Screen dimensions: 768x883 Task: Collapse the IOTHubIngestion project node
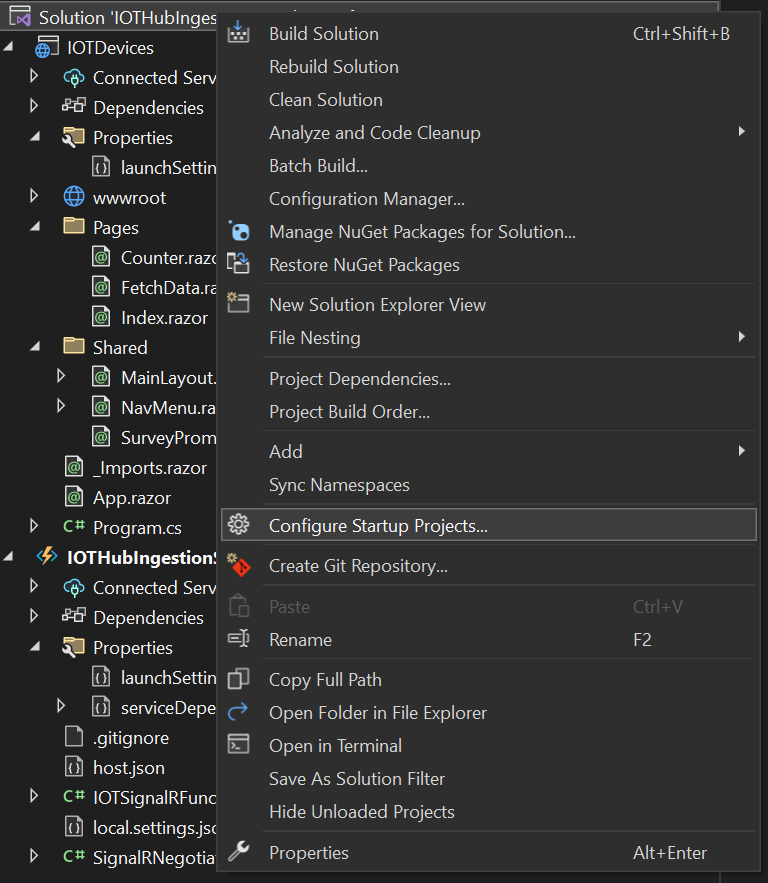pos(8,557)
